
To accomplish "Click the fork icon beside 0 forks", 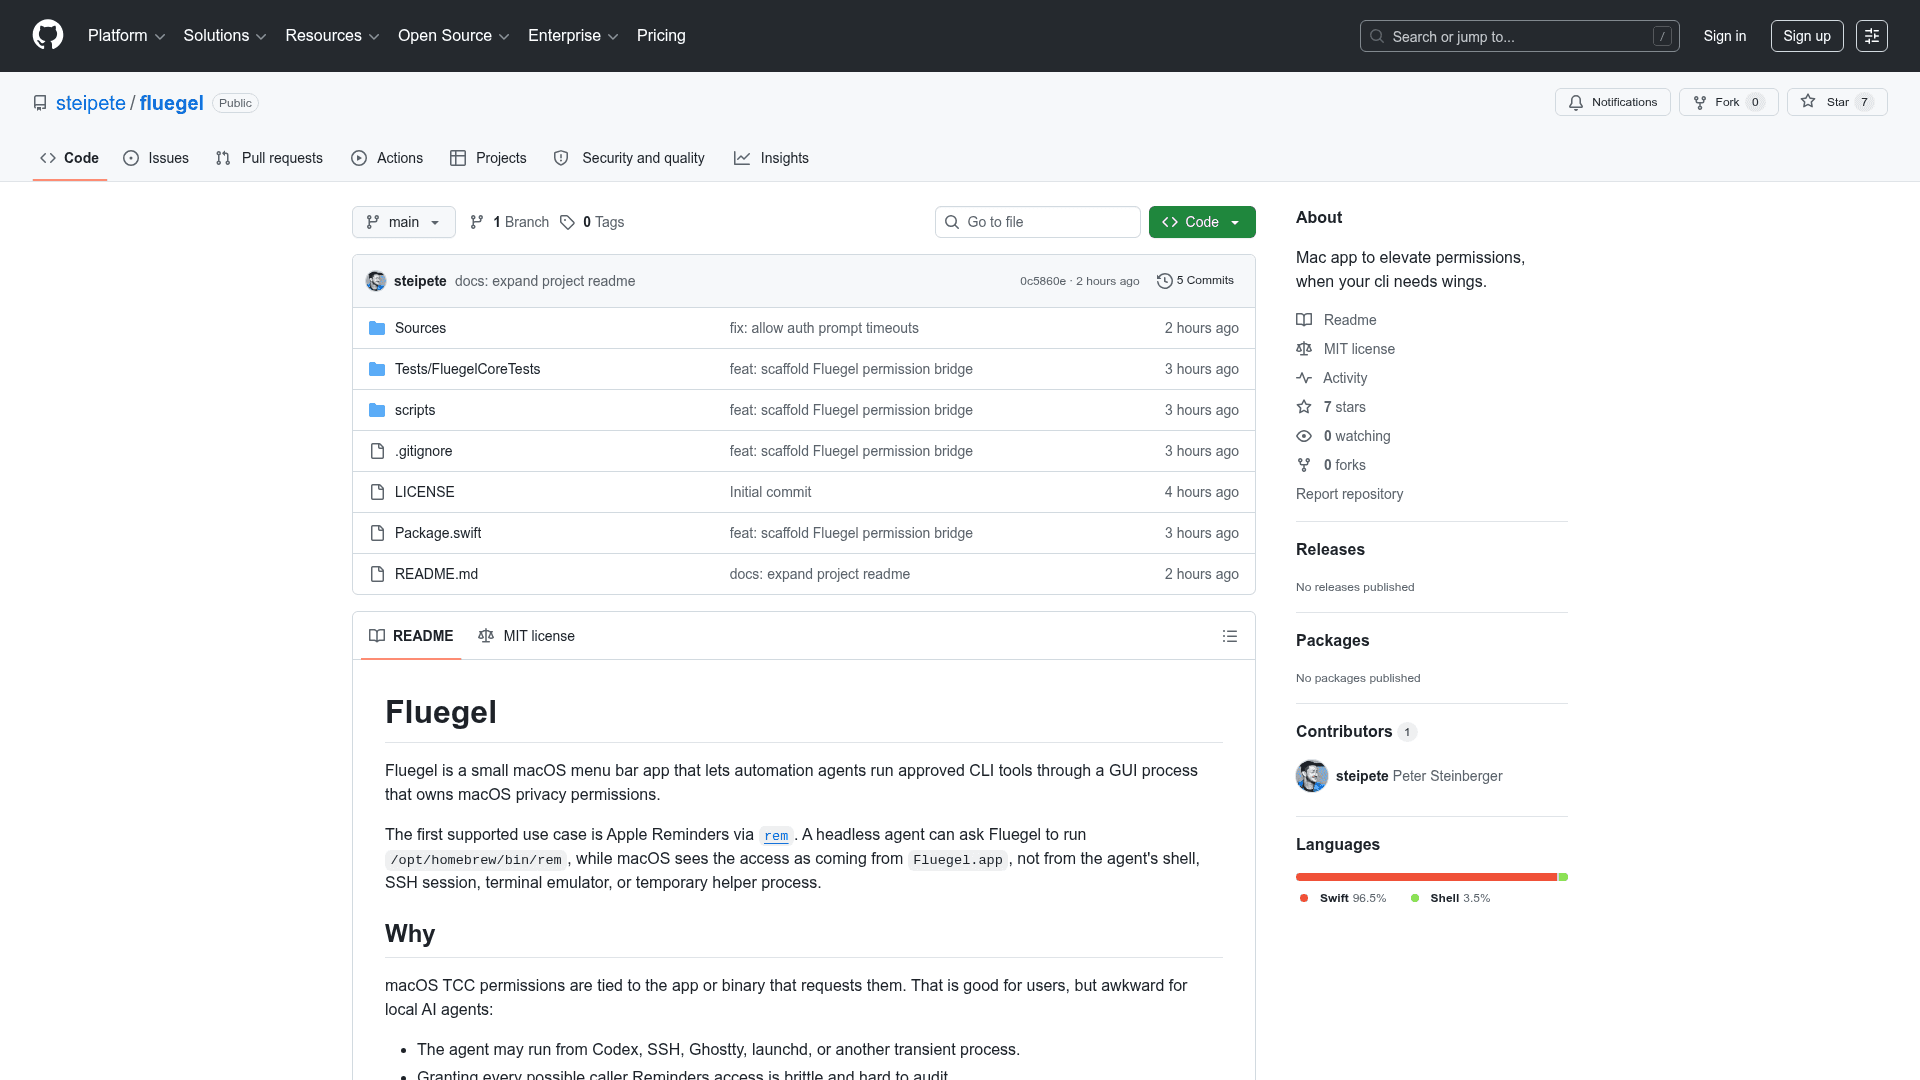I will [x=1304, y=465].
